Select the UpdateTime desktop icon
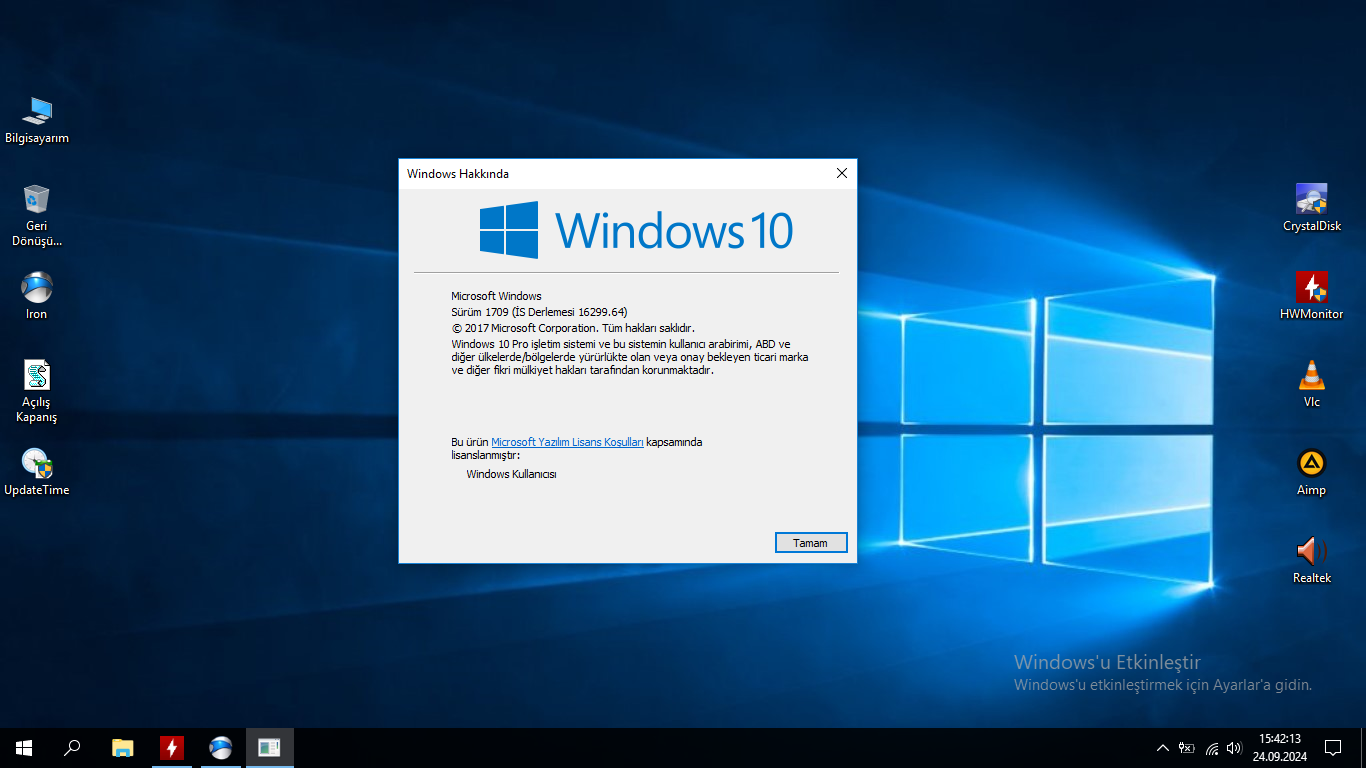This screenshot has width=1366, height=768. pos(37,472)
